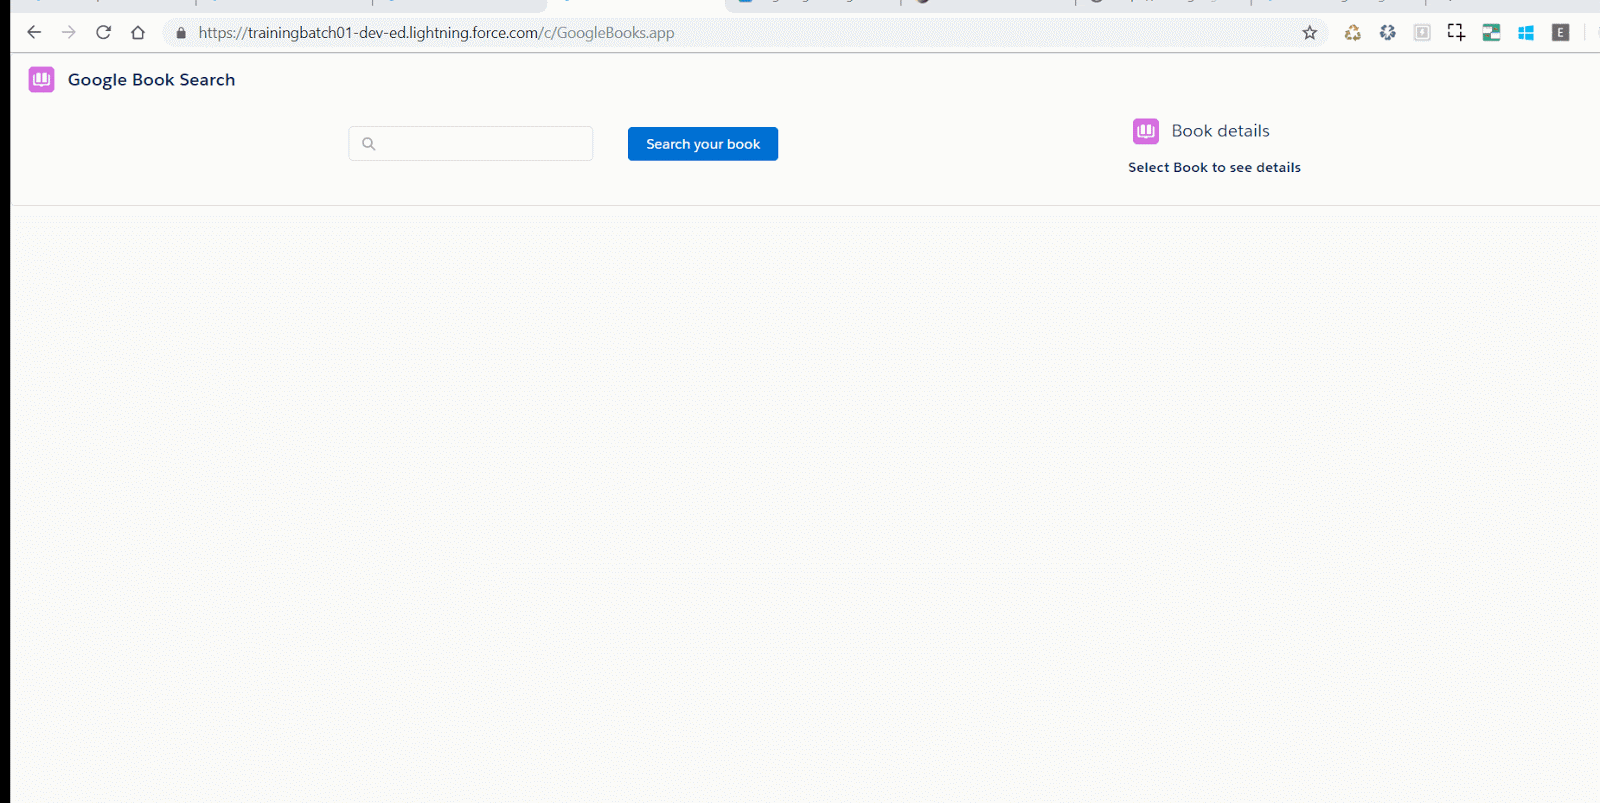Image resolution: width=1600 pixels, height=803 pixels.
Task: Click the magnifier icon in search box
Action: click(x=369, y=144)
